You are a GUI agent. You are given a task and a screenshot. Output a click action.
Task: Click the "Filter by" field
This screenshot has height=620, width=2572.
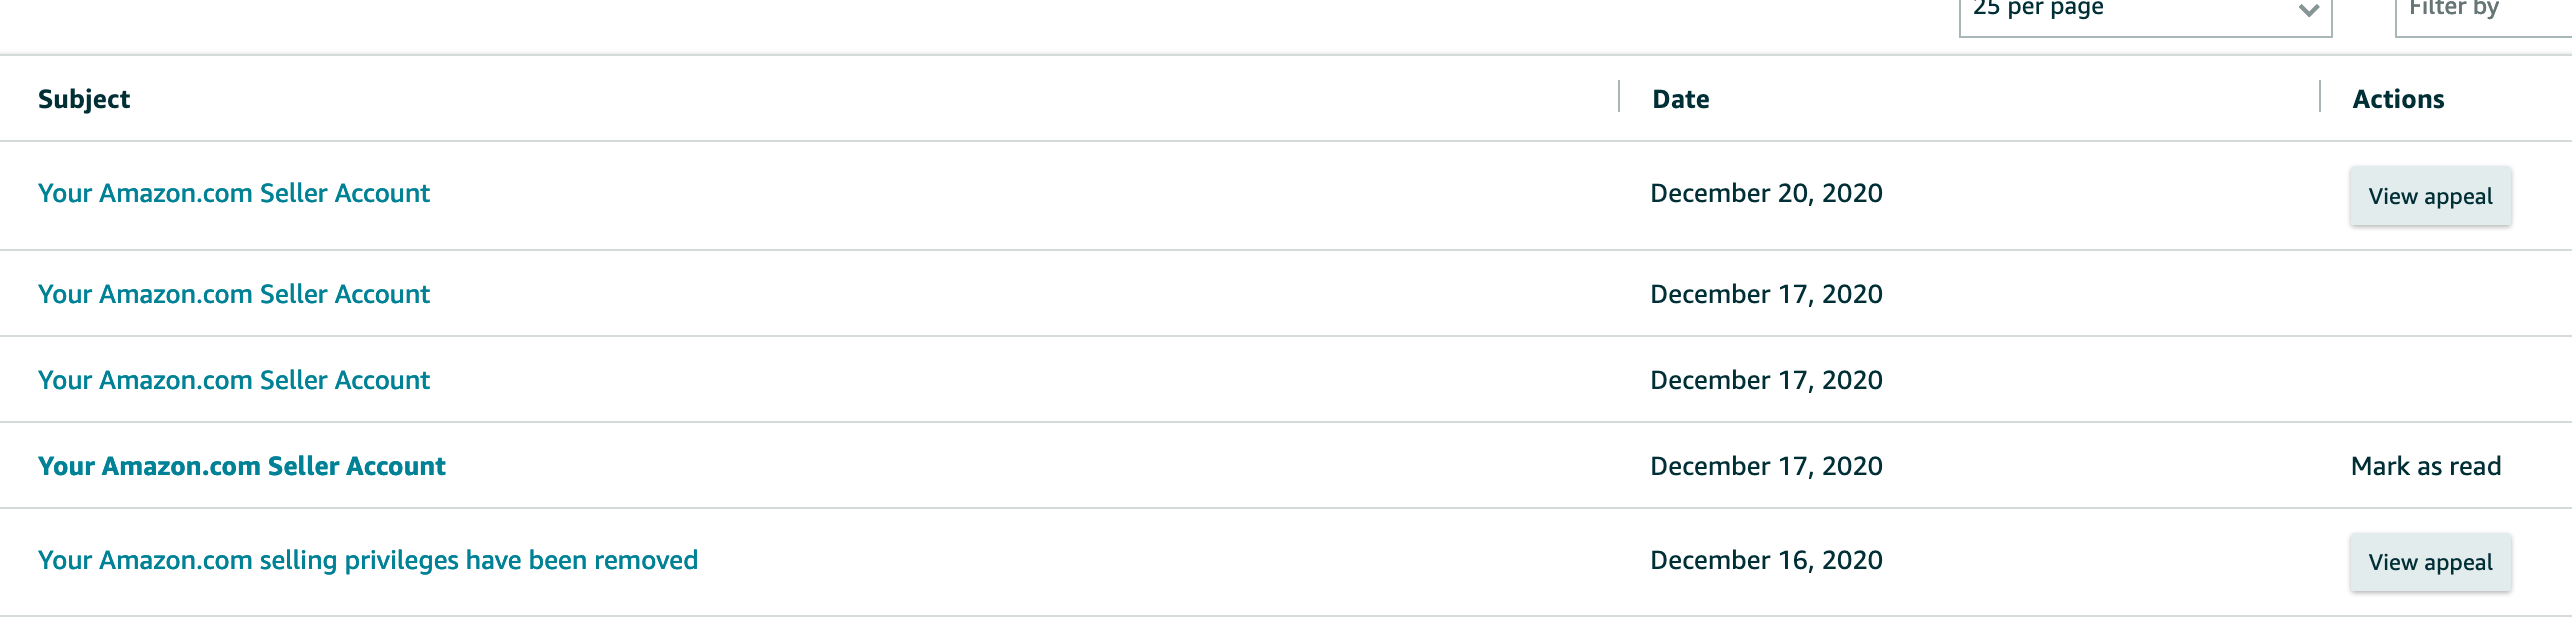point(2480,12)
